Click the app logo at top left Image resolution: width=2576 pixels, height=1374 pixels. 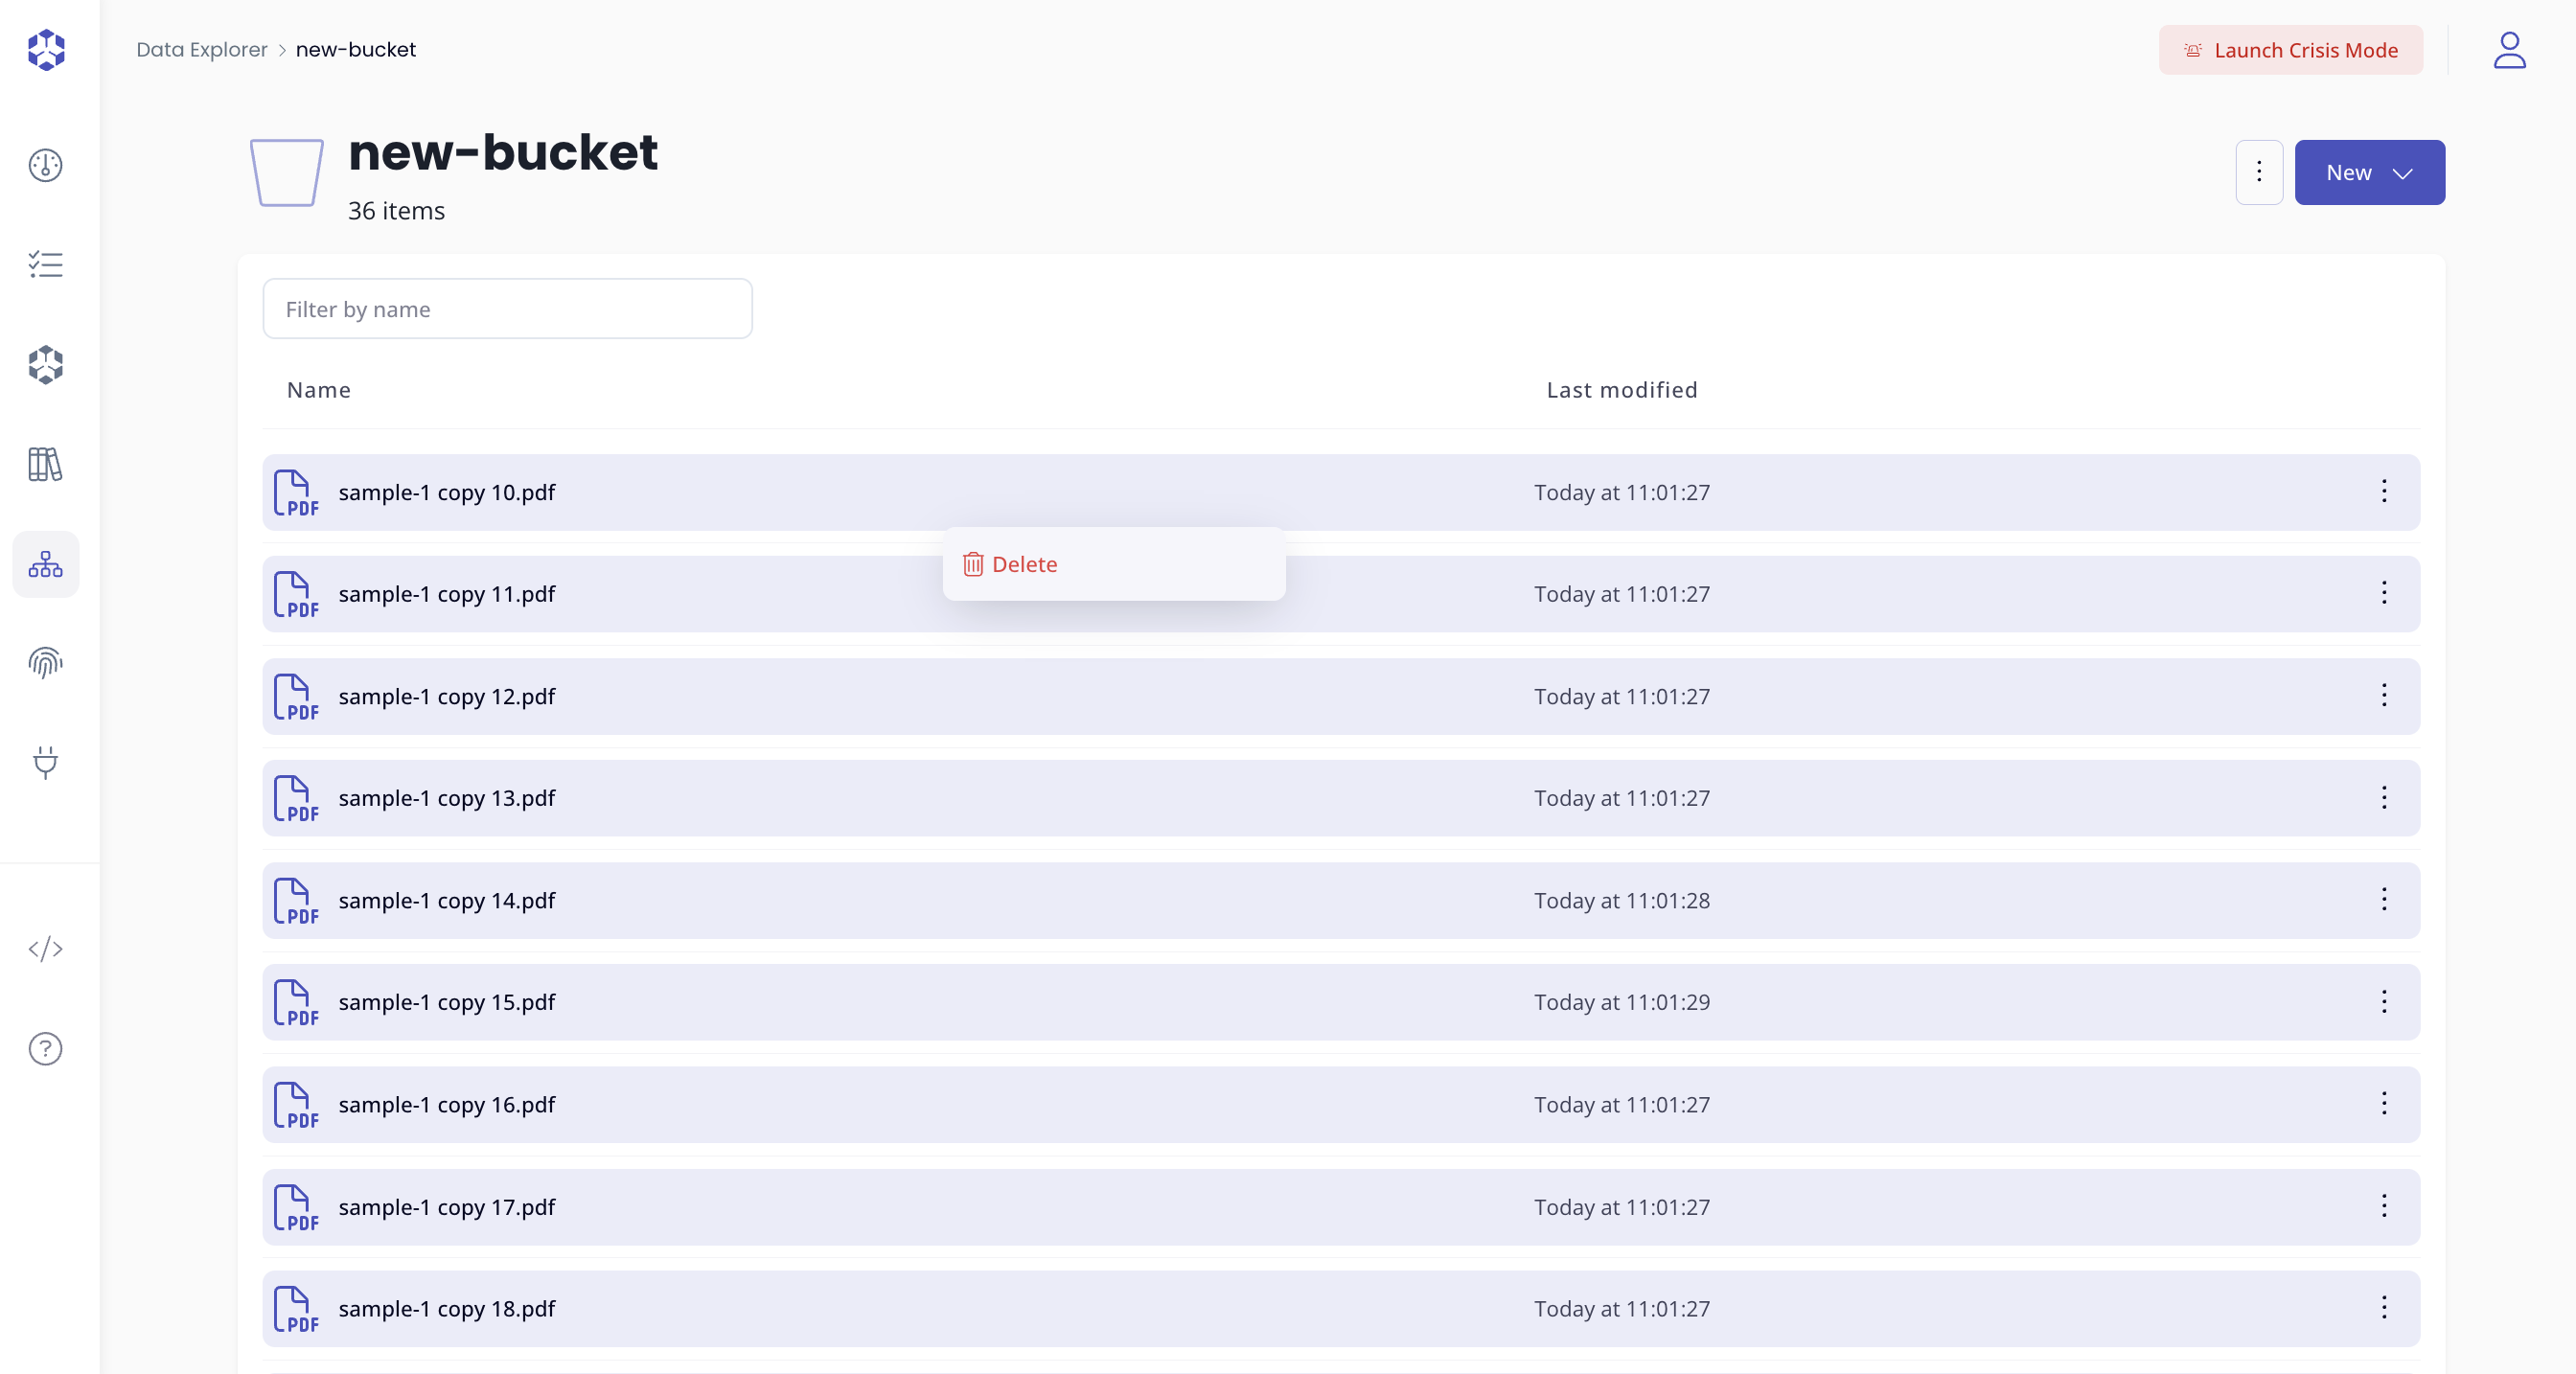[45, 50]
